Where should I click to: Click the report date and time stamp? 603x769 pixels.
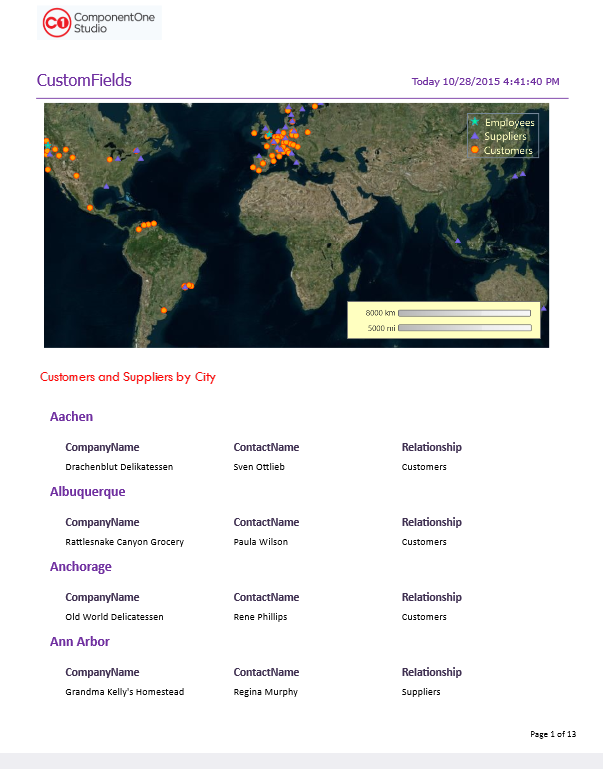(x=485, y=82)
